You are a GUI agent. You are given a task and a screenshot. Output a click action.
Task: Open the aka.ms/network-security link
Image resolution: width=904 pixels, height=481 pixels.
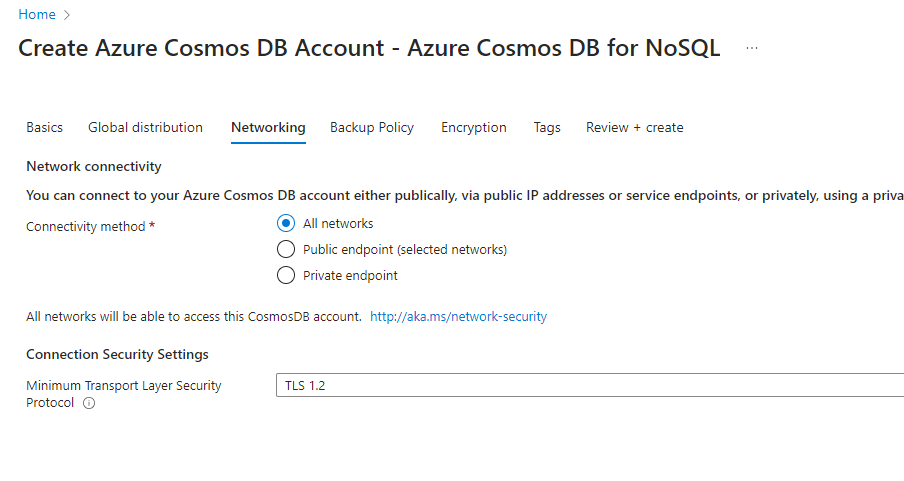click(x=458, y=317)
